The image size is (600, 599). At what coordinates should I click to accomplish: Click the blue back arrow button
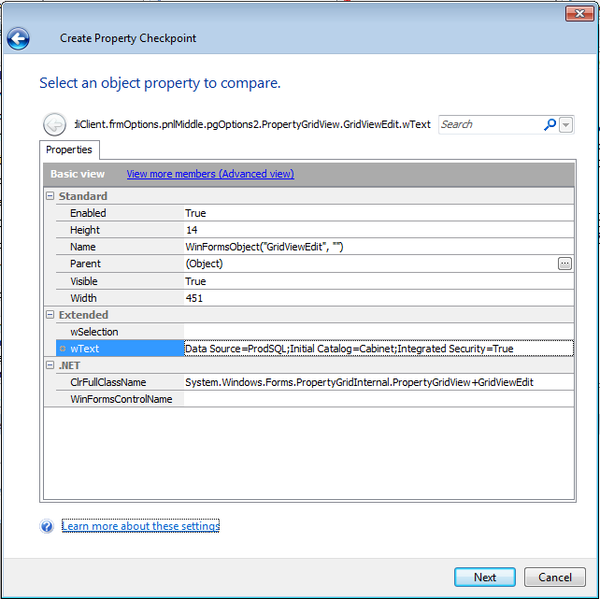pyautogui.click(x=18, y=39)
